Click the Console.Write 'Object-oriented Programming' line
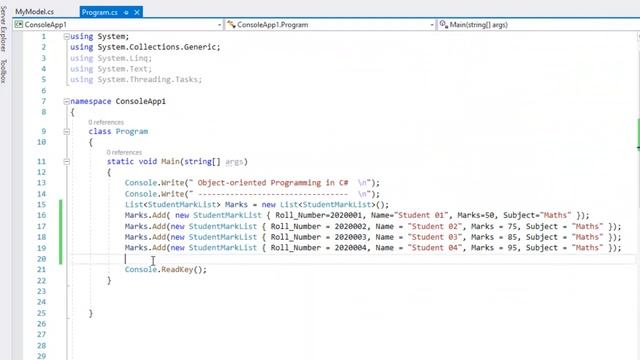640x360 pixels. 252,183
